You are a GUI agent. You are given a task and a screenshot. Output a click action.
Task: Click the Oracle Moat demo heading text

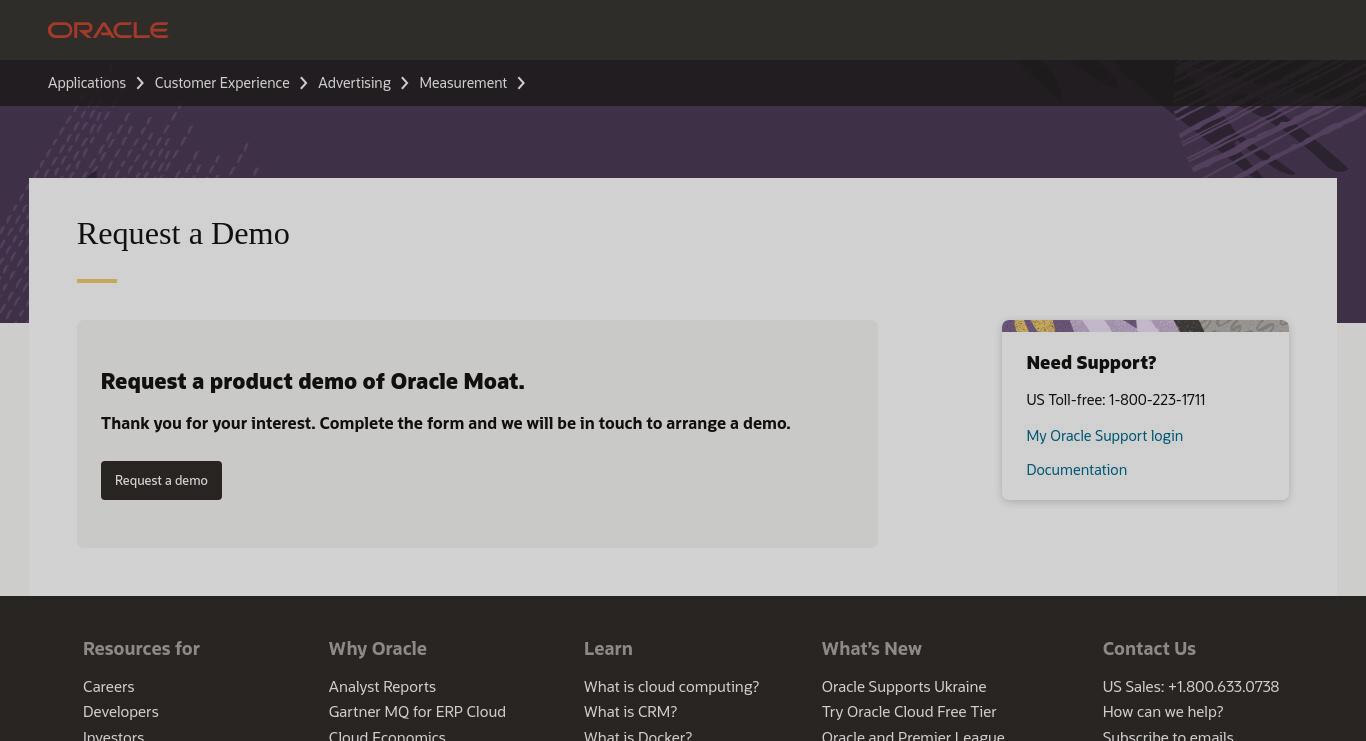312,381
